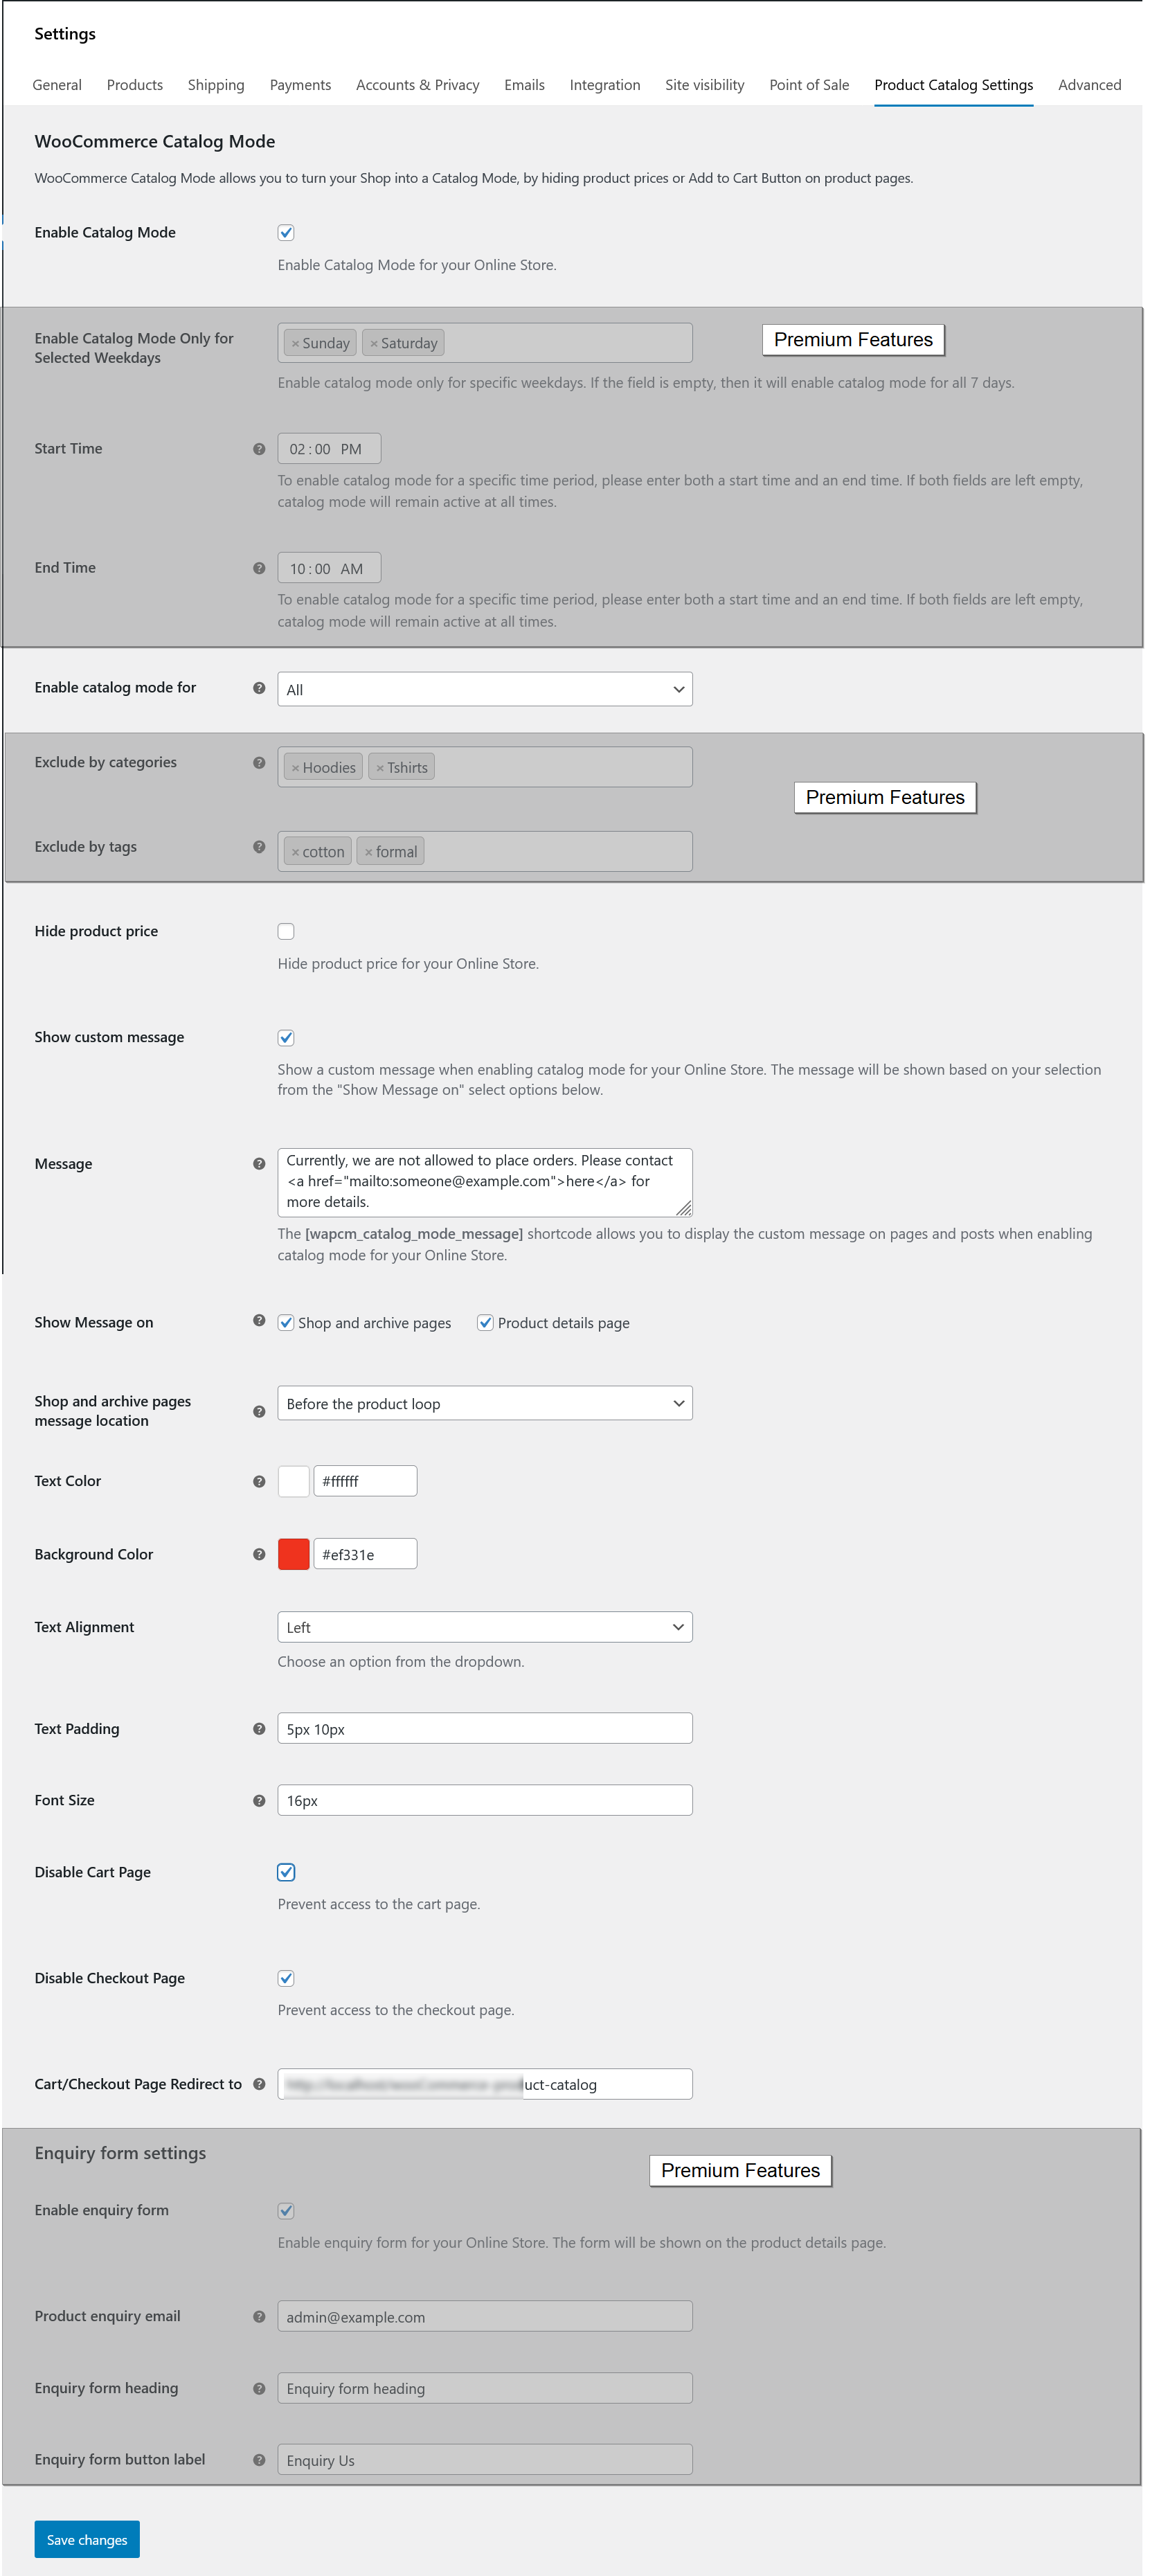Uncheck the Disable Cart Page option
This screenshot has width=1150, height=2576.
click(286, 1872)
